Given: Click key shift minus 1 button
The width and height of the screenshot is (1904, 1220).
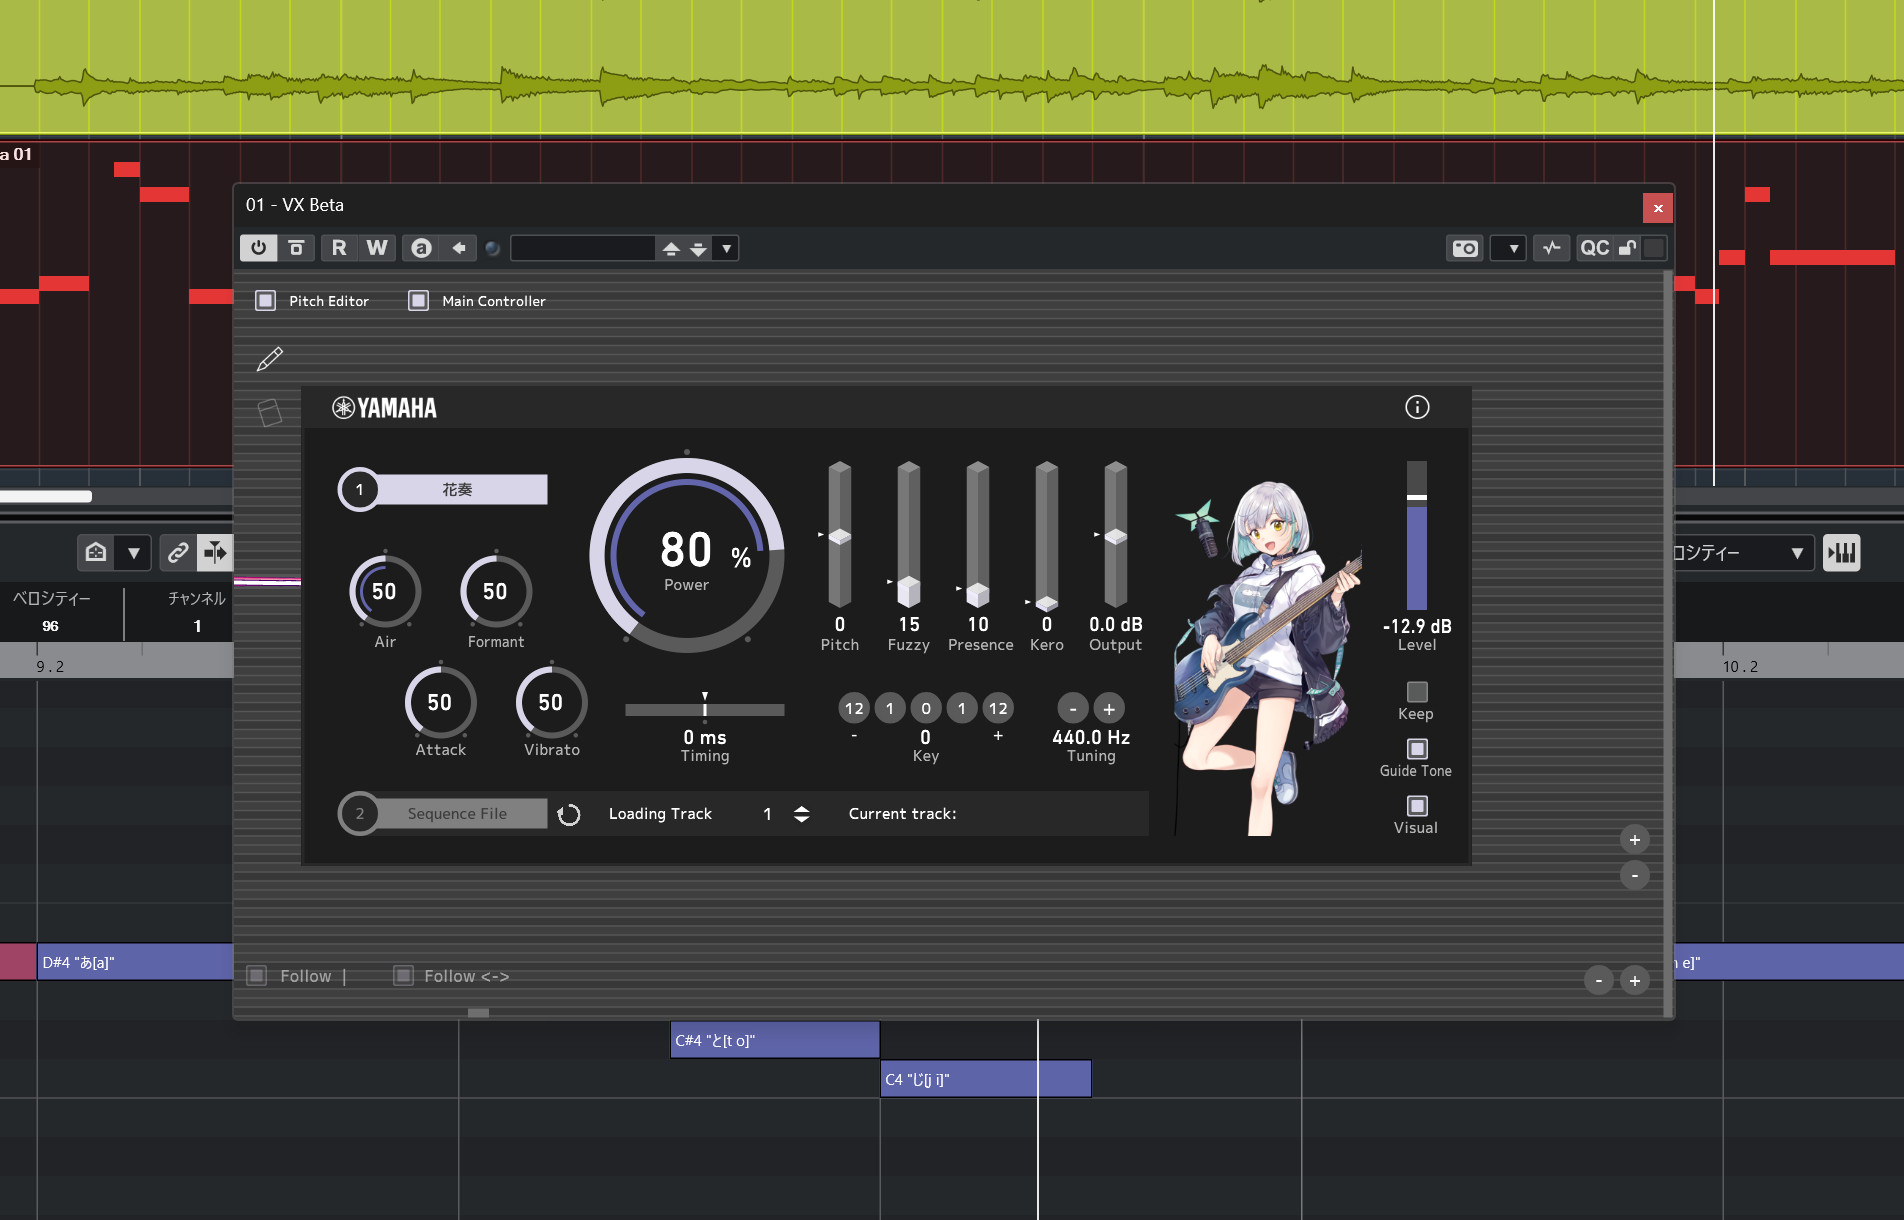Looking at the screenshot, I should (890, 709).
